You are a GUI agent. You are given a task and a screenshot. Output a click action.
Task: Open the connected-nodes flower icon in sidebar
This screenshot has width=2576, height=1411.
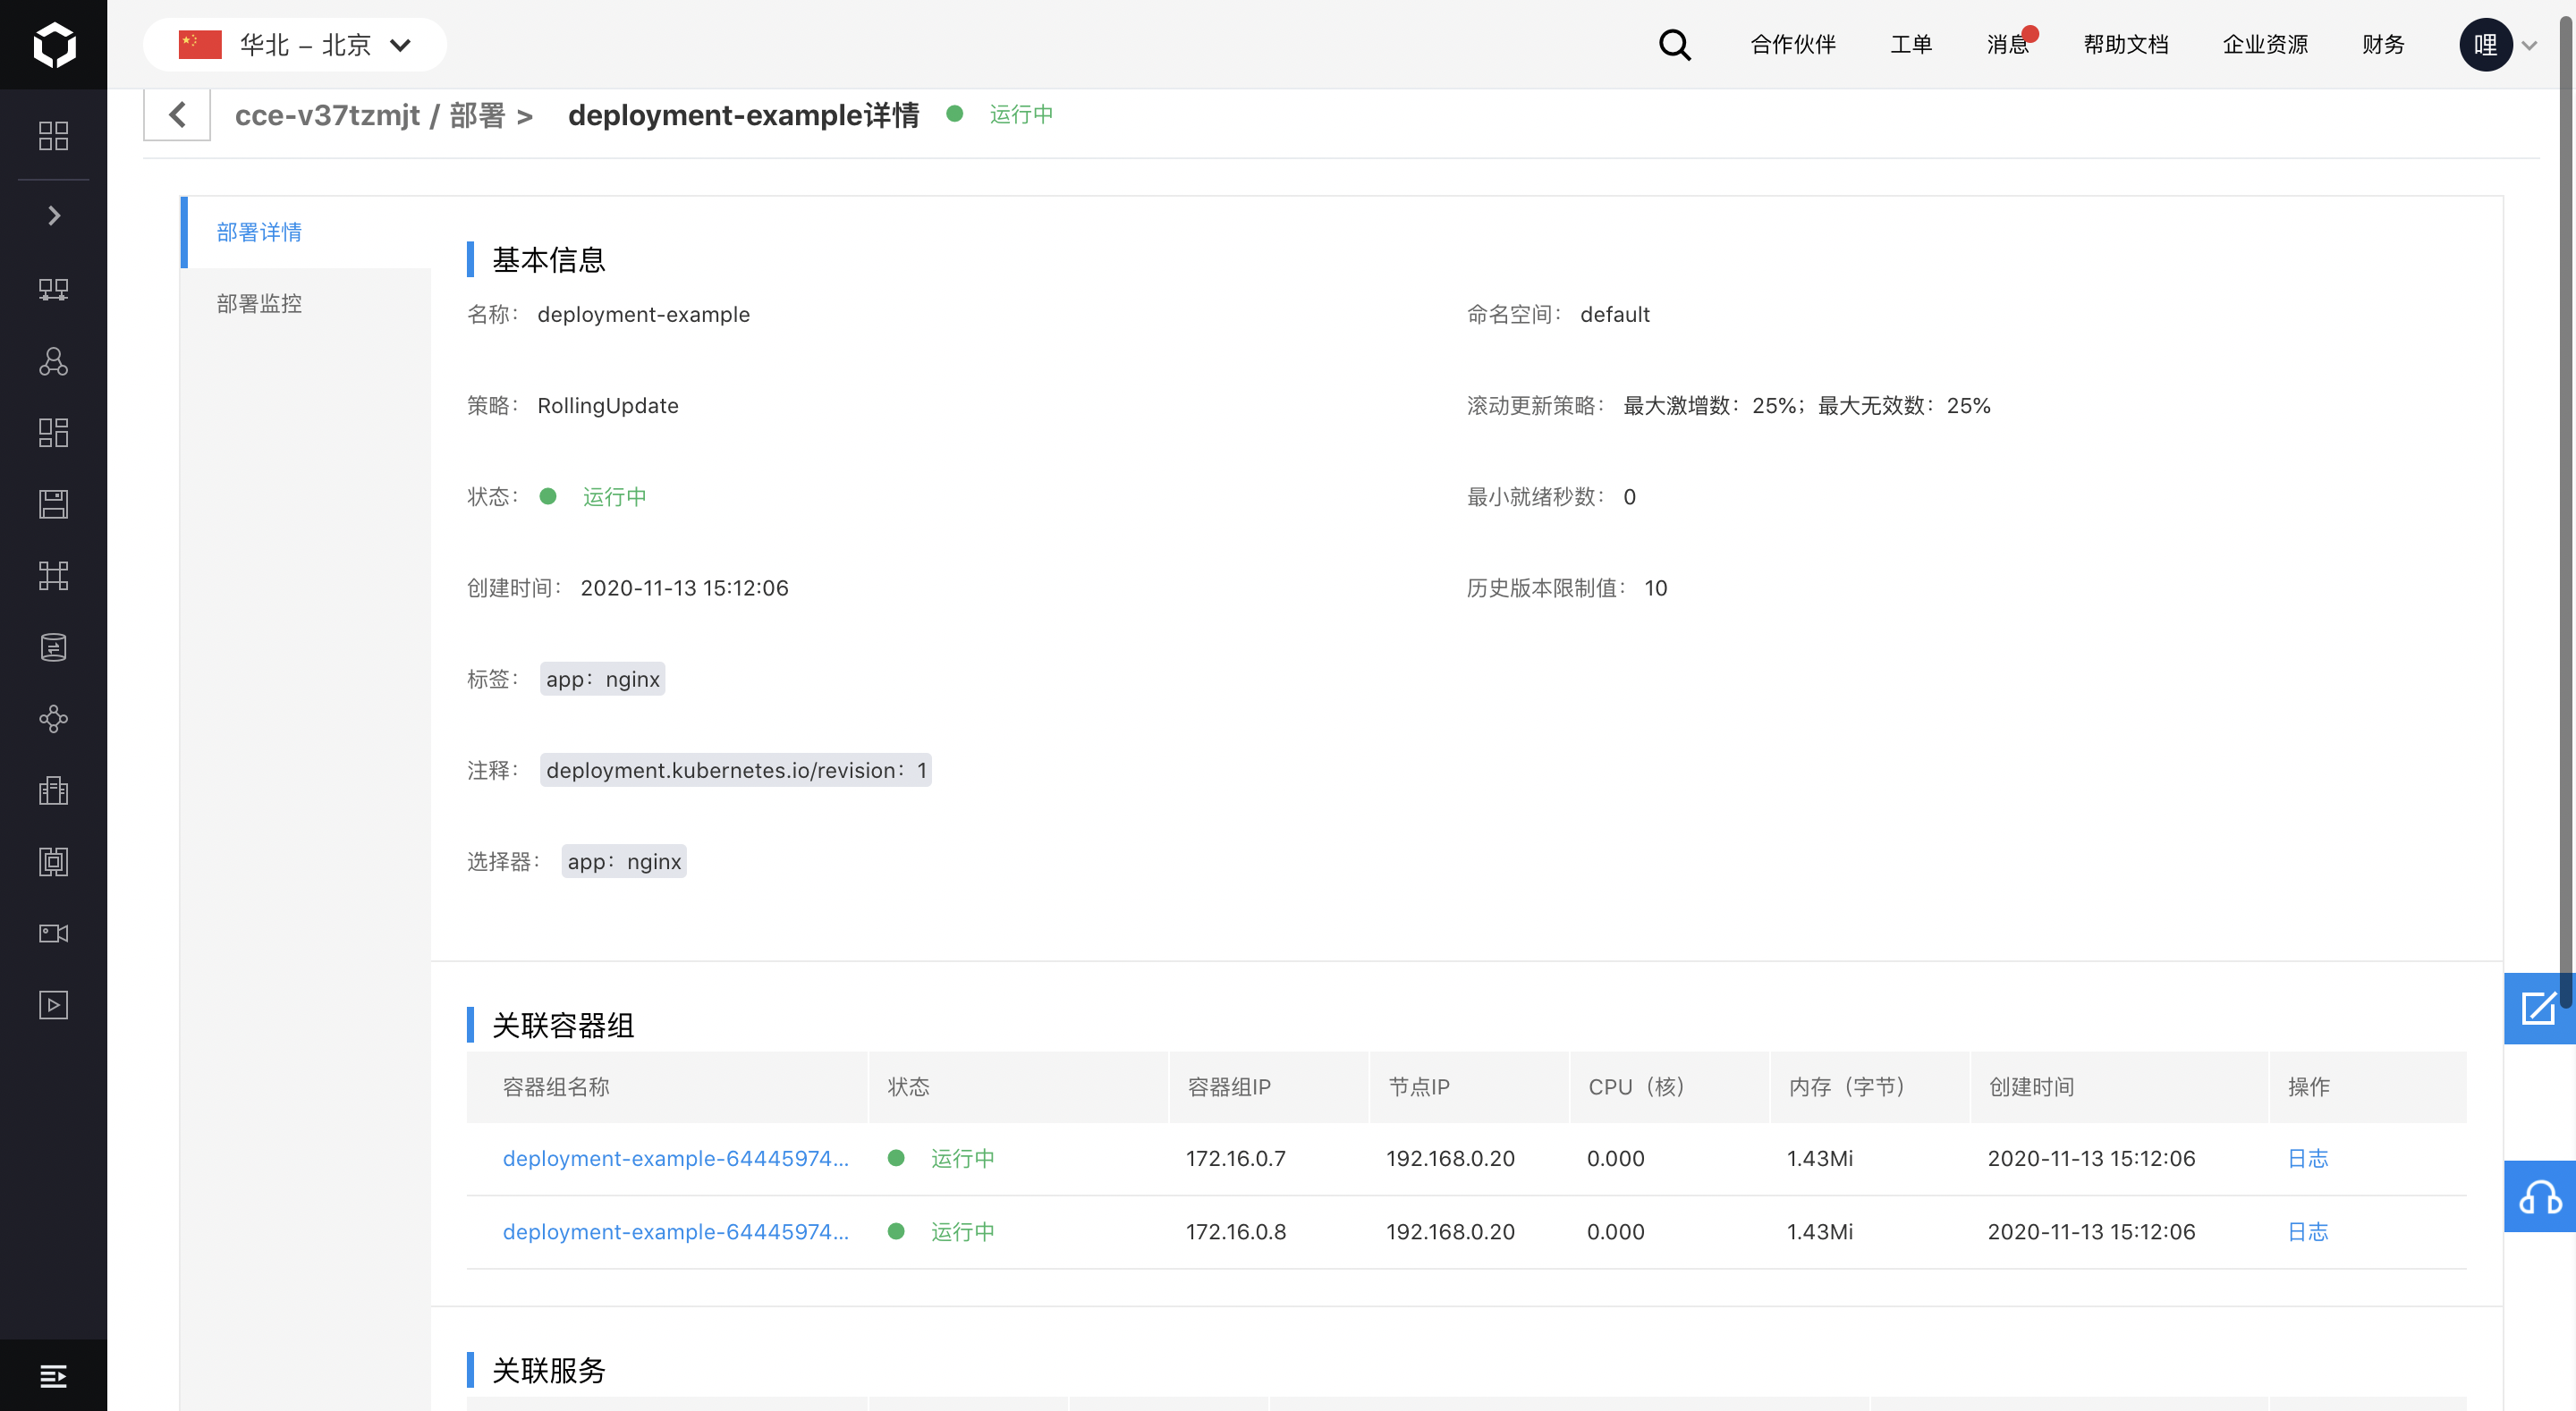coord(53,719)
